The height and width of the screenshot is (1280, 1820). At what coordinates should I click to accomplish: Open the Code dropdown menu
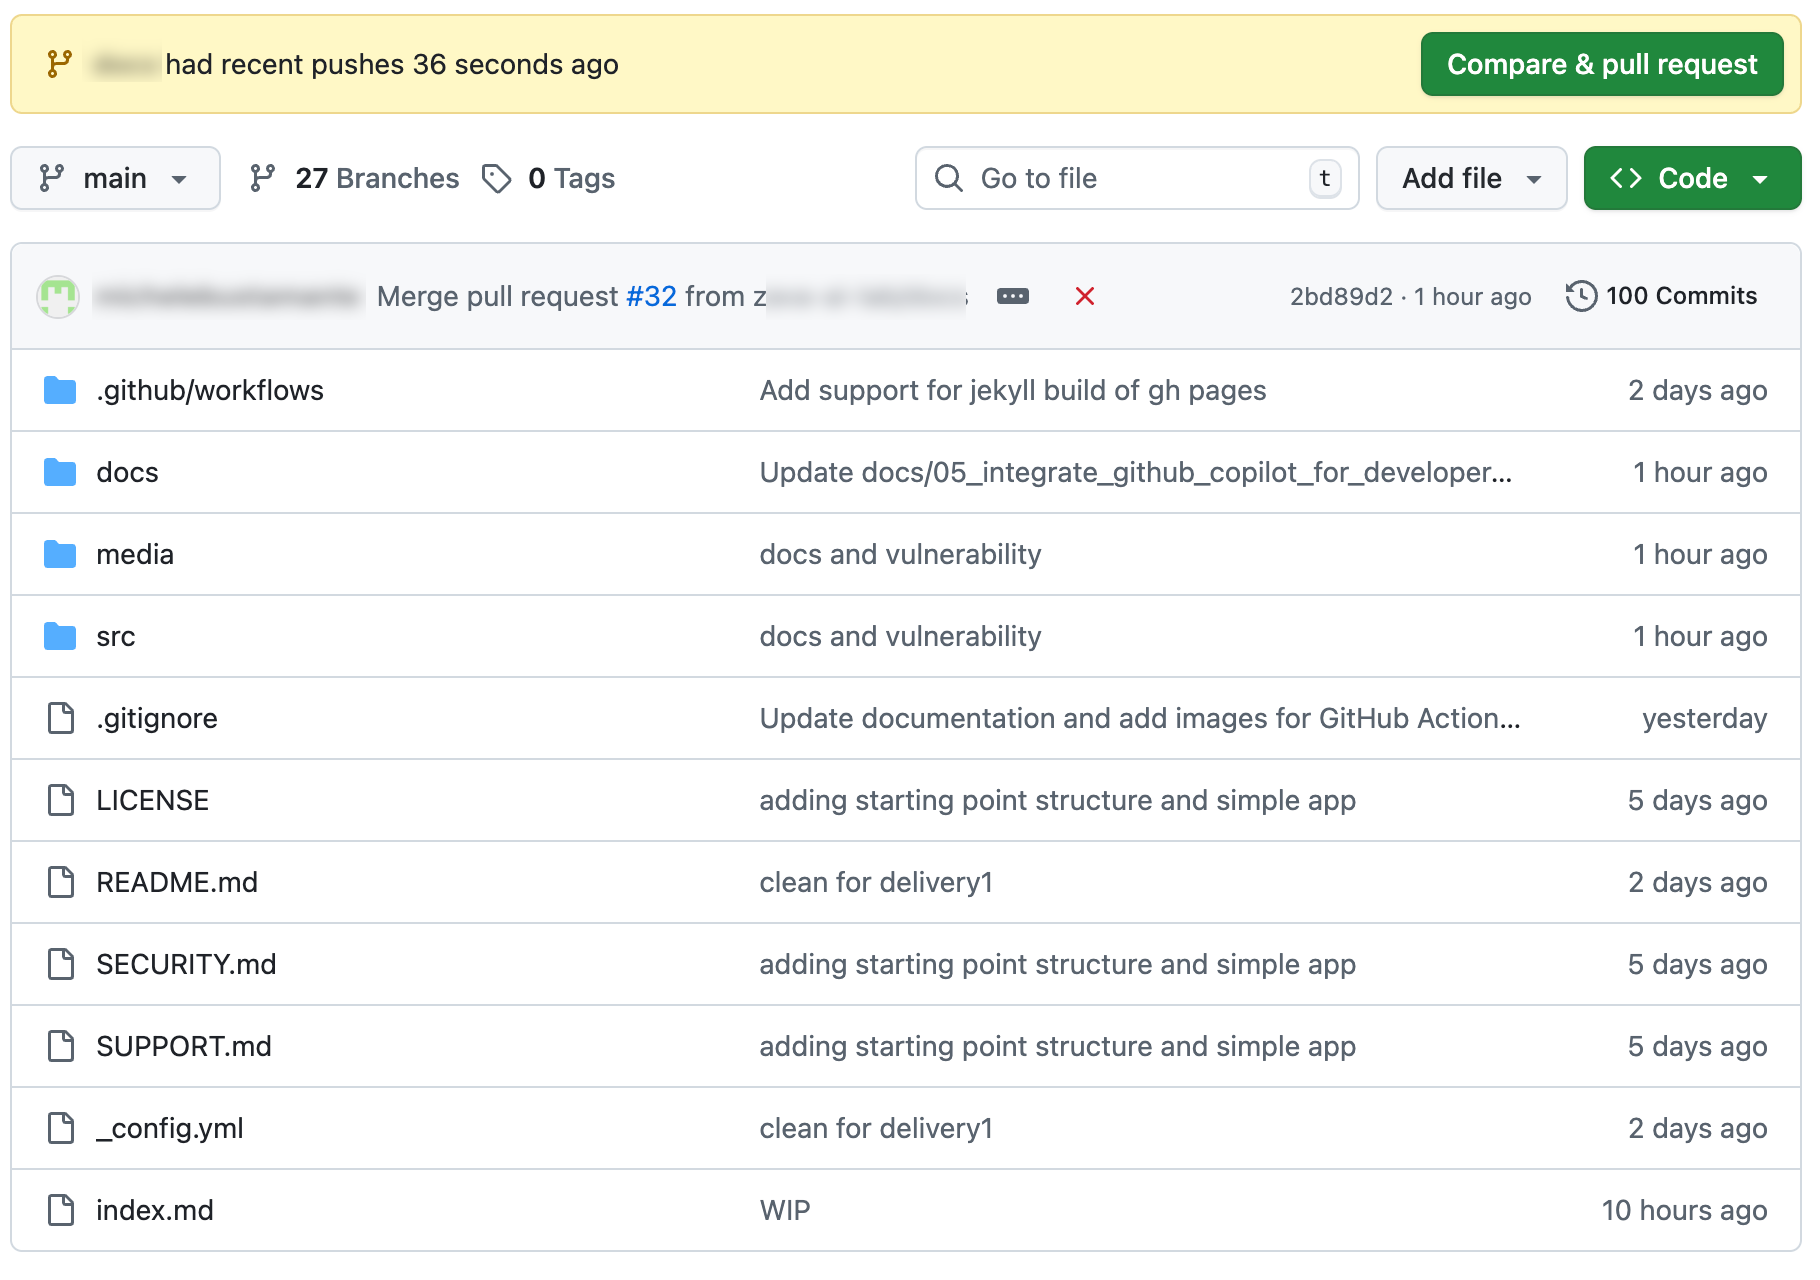point(1691,178)
